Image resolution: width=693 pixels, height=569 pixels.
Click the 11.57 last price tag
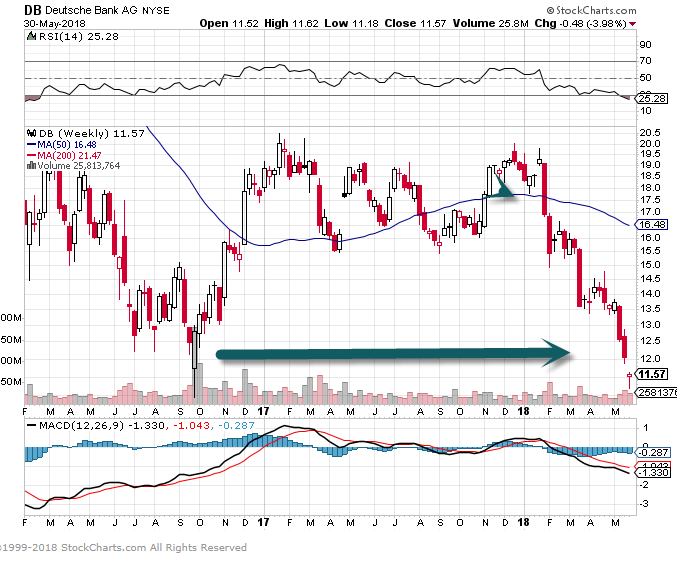pos(652,374)
